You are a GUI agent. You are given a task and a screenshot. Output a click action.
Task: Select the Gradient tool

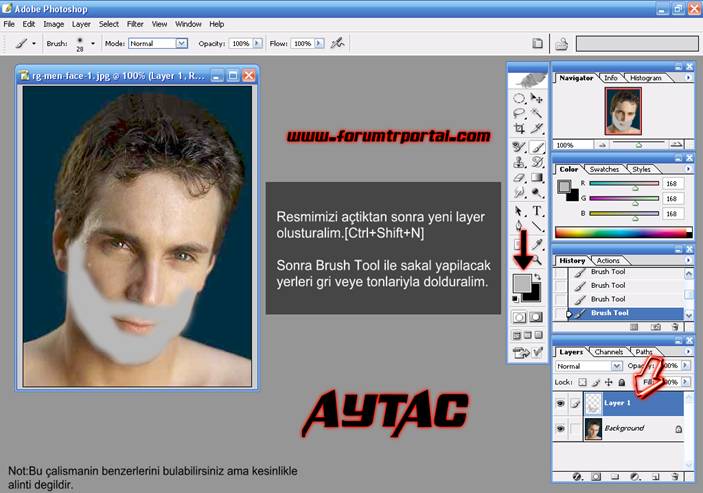coord(536,177)
